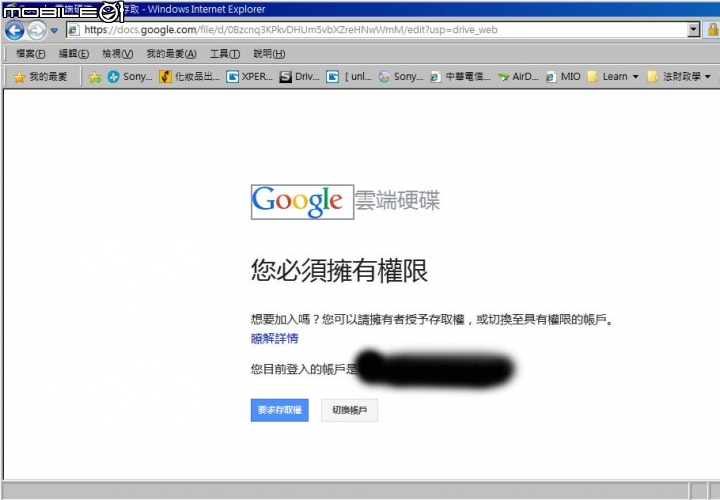Image resolution: width=720 pixels, height=500 pixels.
Task: Open the XPER bookmark
Action: (x=250, y=77)
